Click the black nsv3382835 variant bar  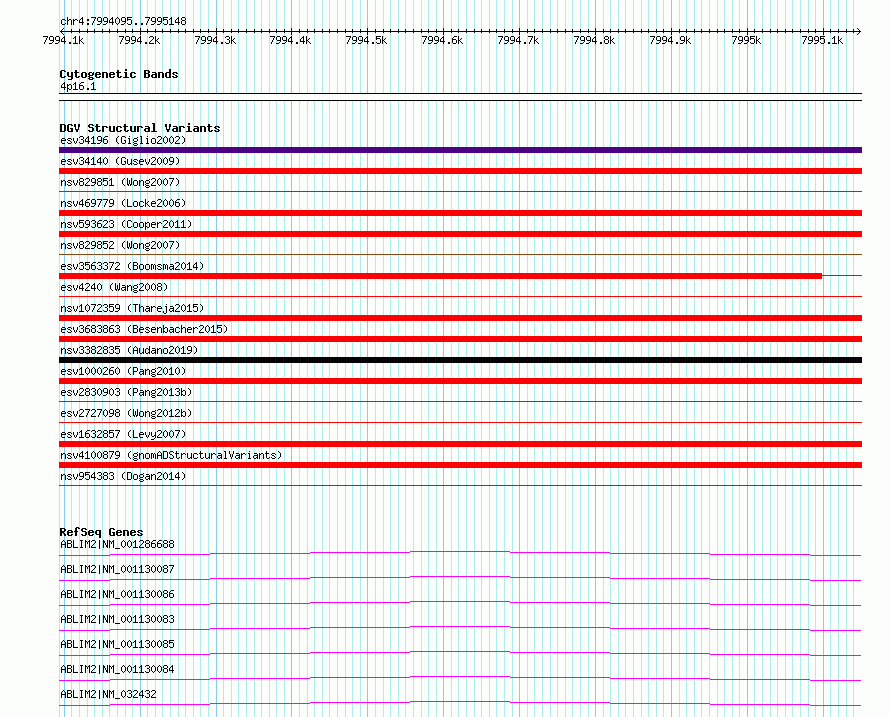click(460, 360)
